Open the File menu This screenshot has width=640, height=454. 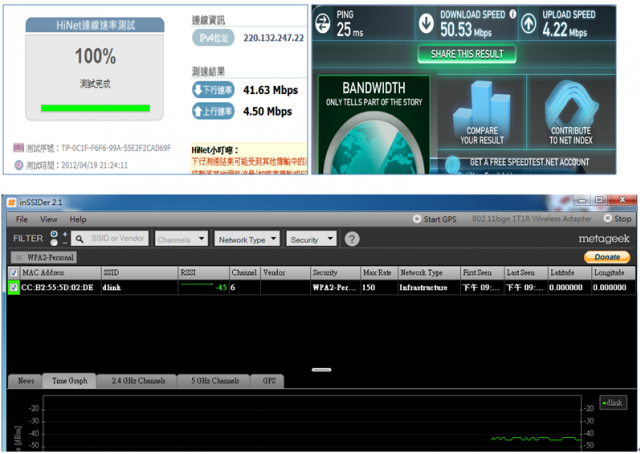22,219
